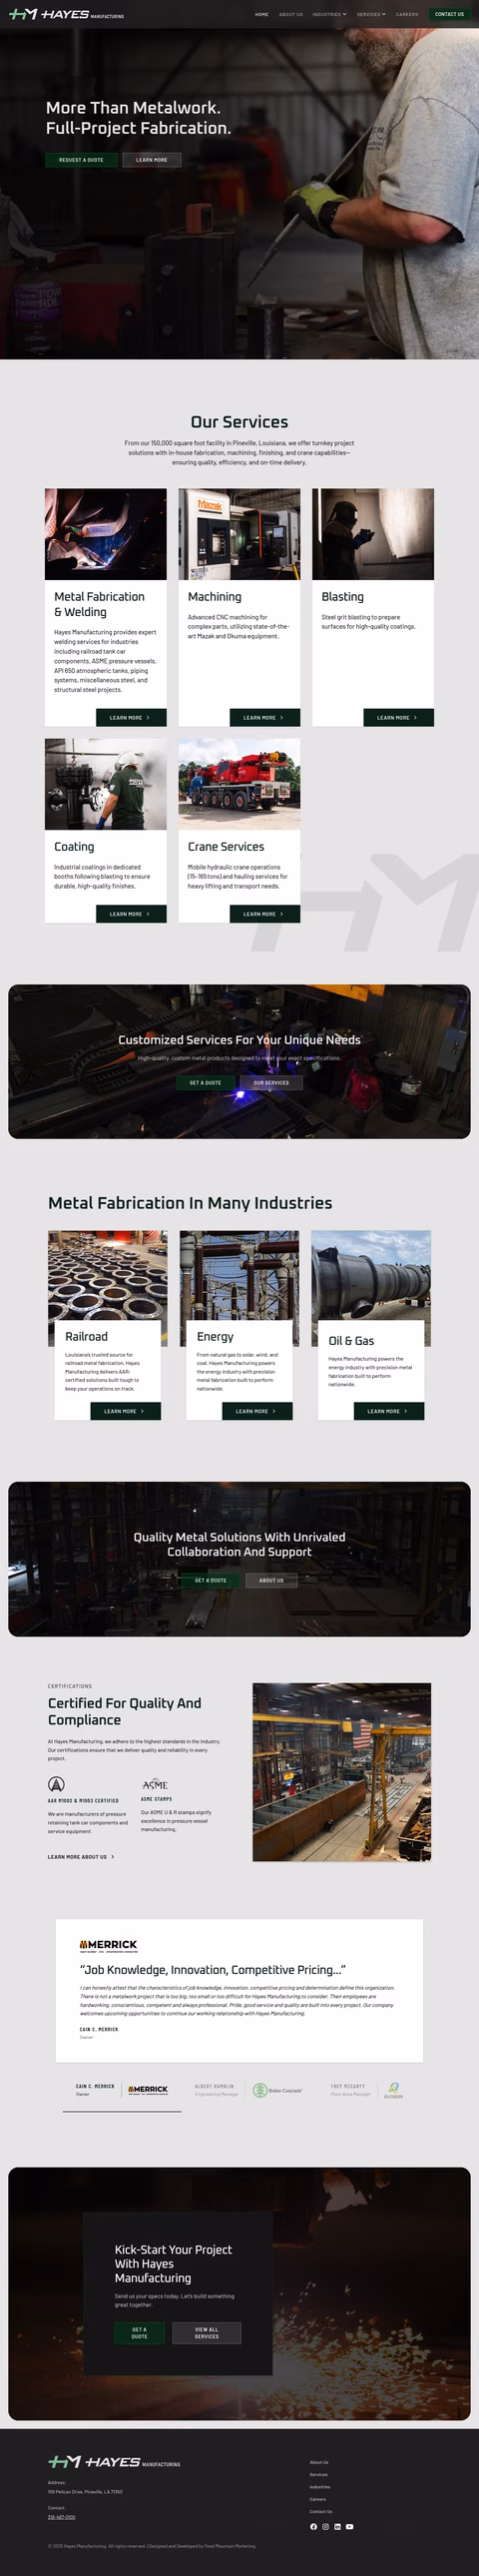Click the Hayes Manufacturing logo in the header
The width and height of the screenshot is (479, 2576).
tap(66, 15)
